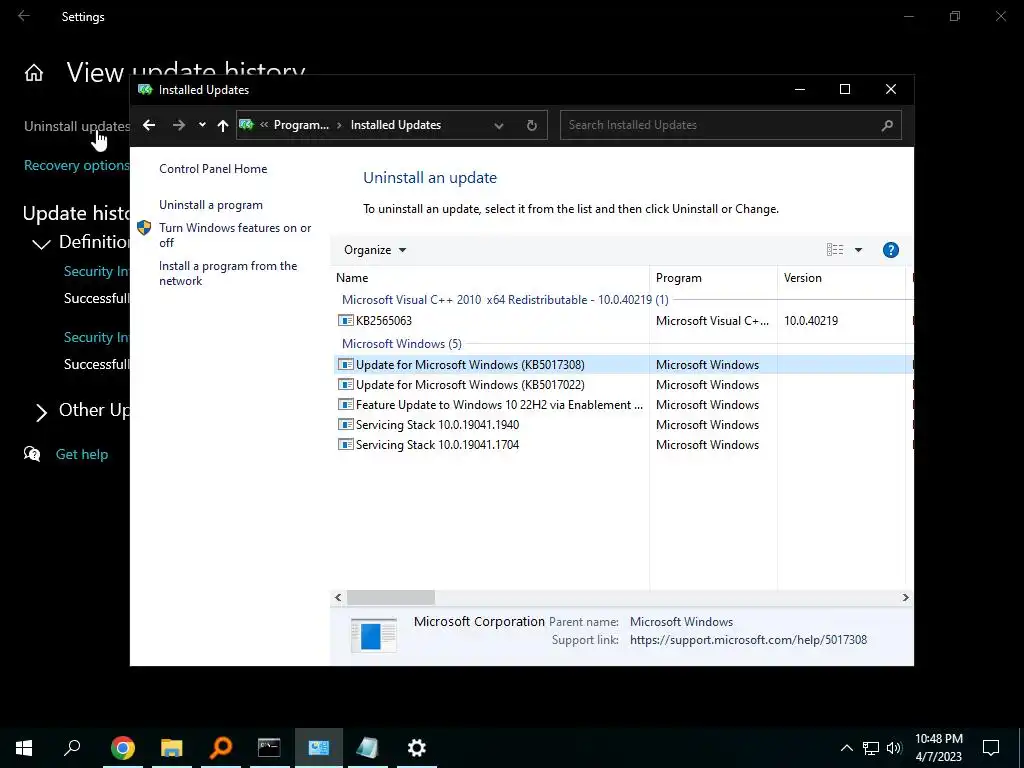The image size is (1024, 768).
Task: Open the blue Help button
Action: [890, 249]
